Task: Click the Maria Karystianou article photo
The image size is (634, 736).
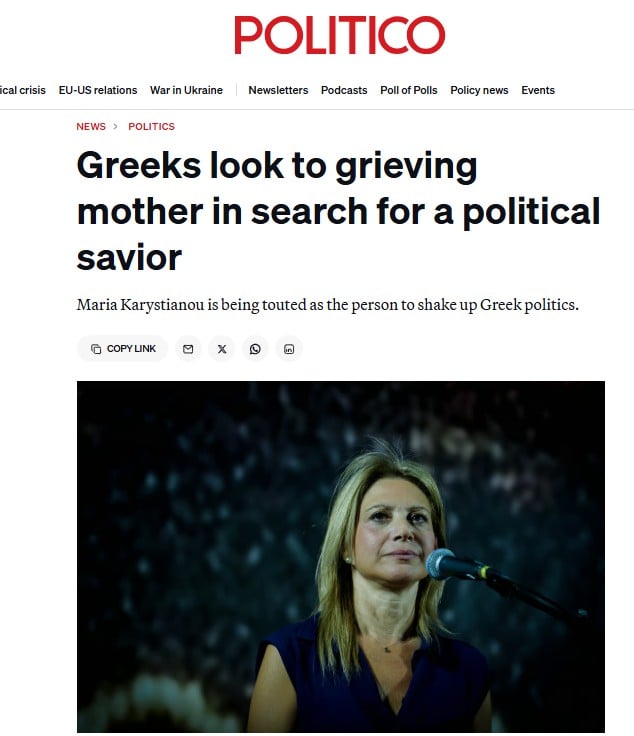Action: [341, 557]
